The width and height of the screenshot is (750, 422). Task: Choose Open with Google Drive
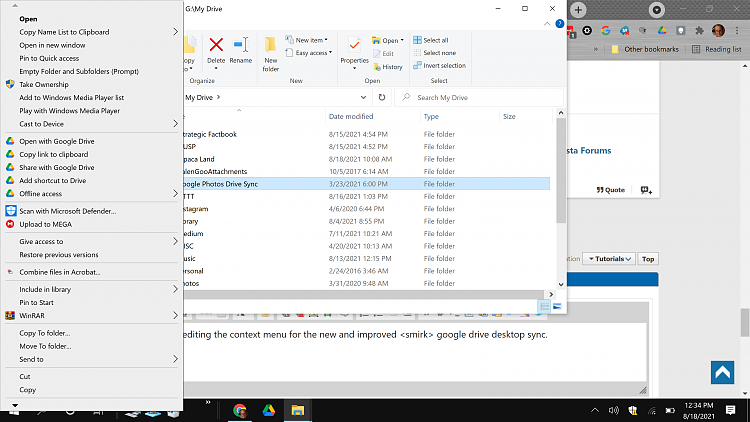coord(57,142)
